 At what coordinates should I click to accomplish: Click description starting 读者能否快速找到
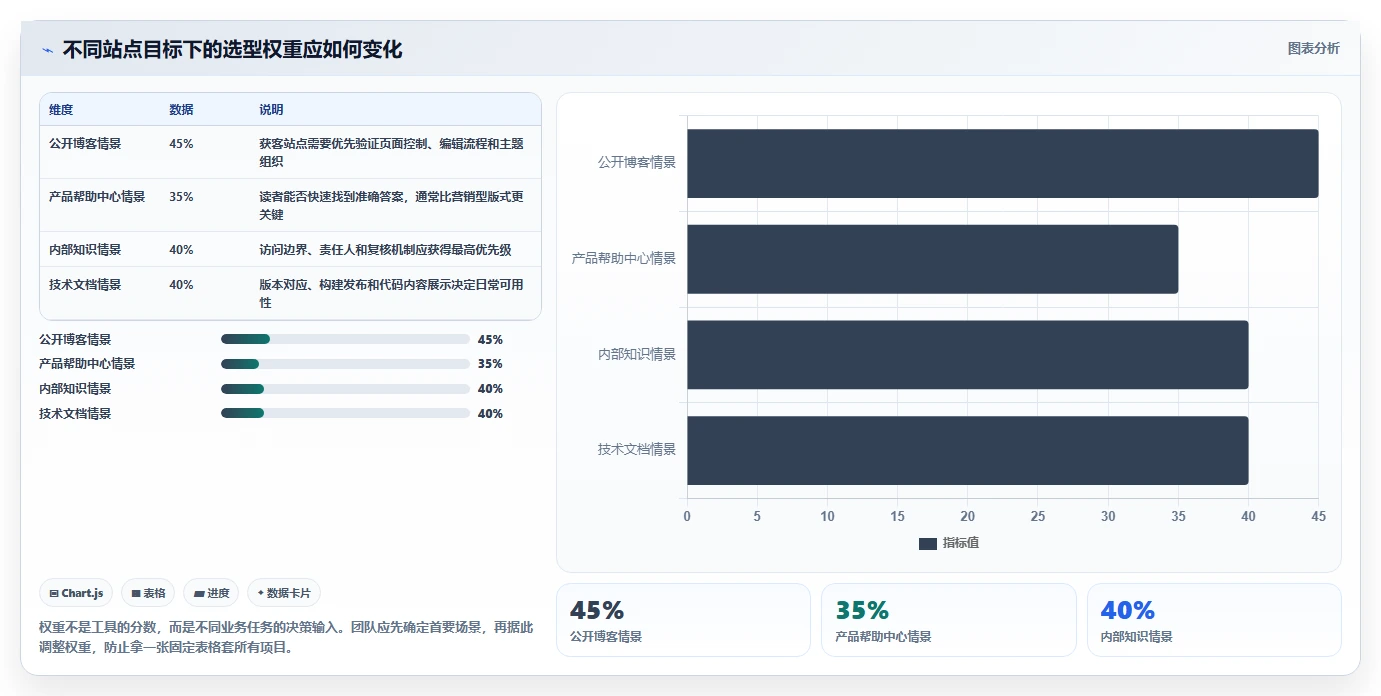(x=391, y=205)
